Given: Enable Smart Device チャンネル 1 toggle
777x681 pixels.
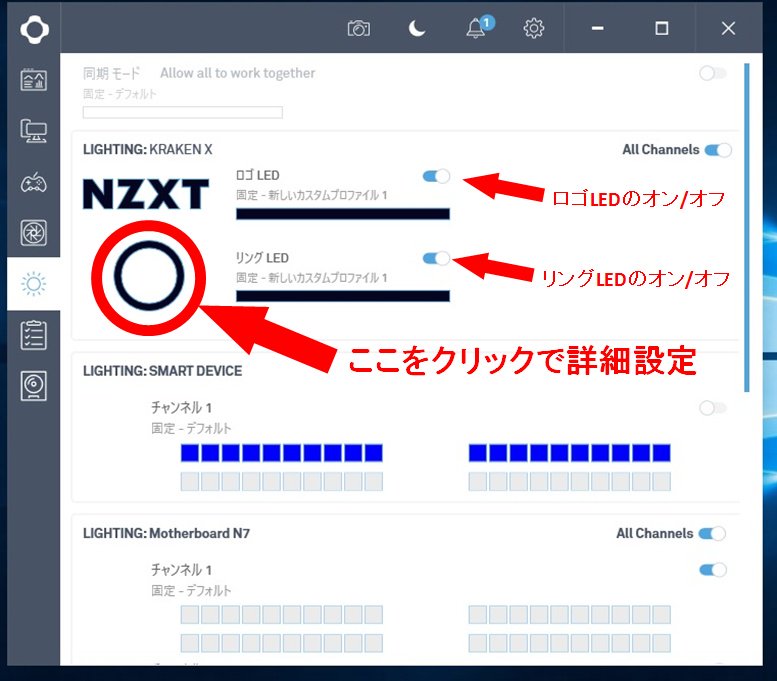Looking at the screenshot, I should [713, 408].
